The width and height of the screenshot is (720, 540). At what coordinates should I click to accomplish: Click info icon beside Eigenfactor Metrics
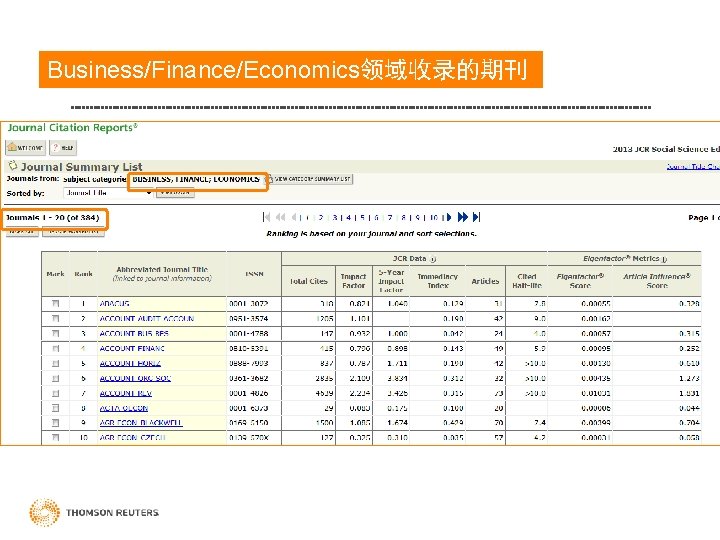pos(664,259)
